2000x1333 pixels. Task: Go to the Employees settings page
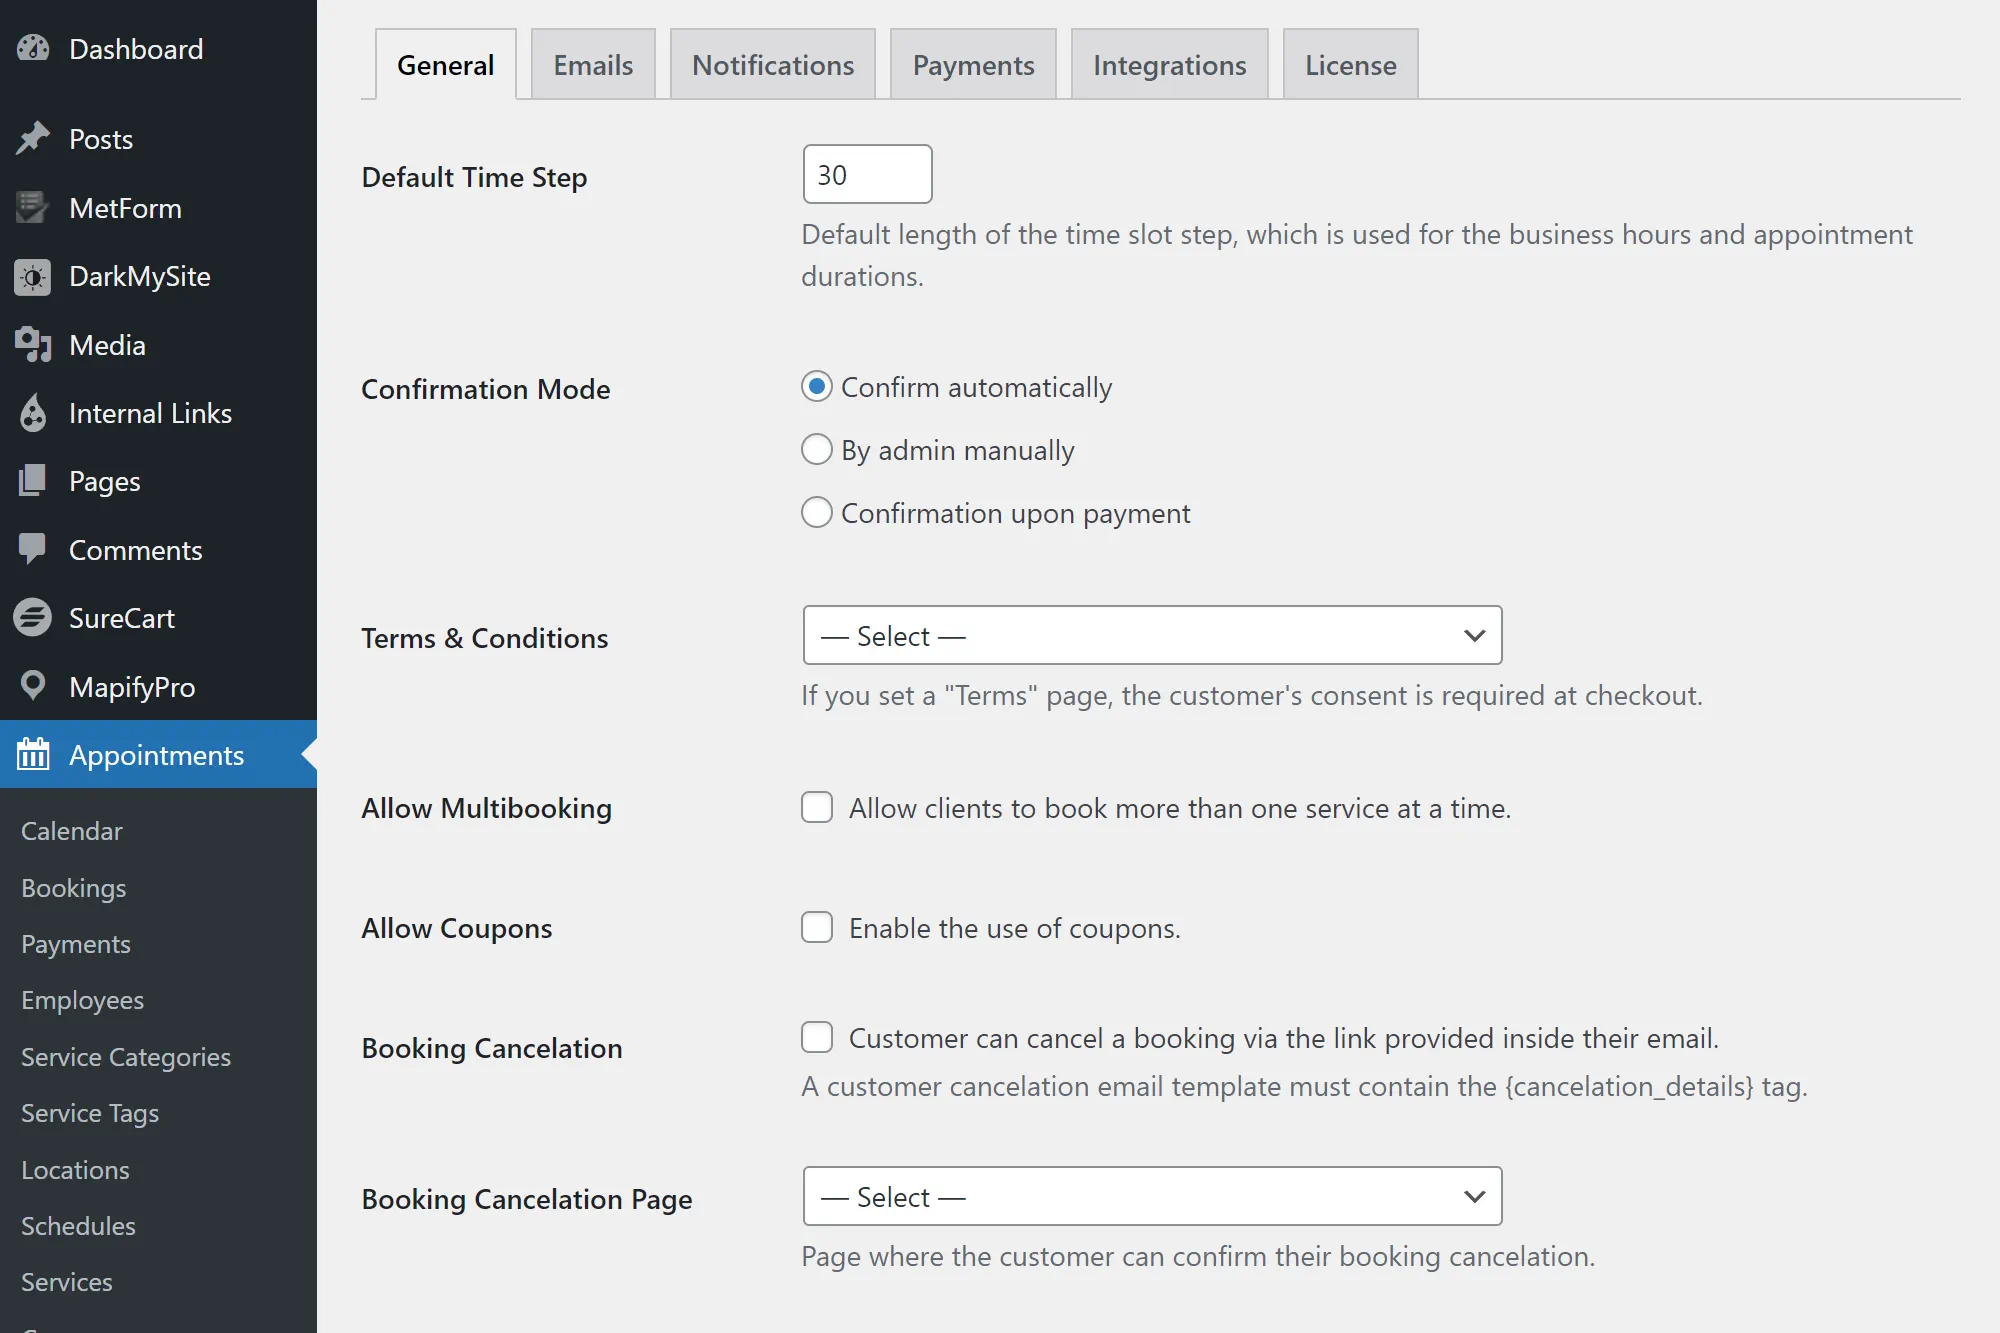82,999
